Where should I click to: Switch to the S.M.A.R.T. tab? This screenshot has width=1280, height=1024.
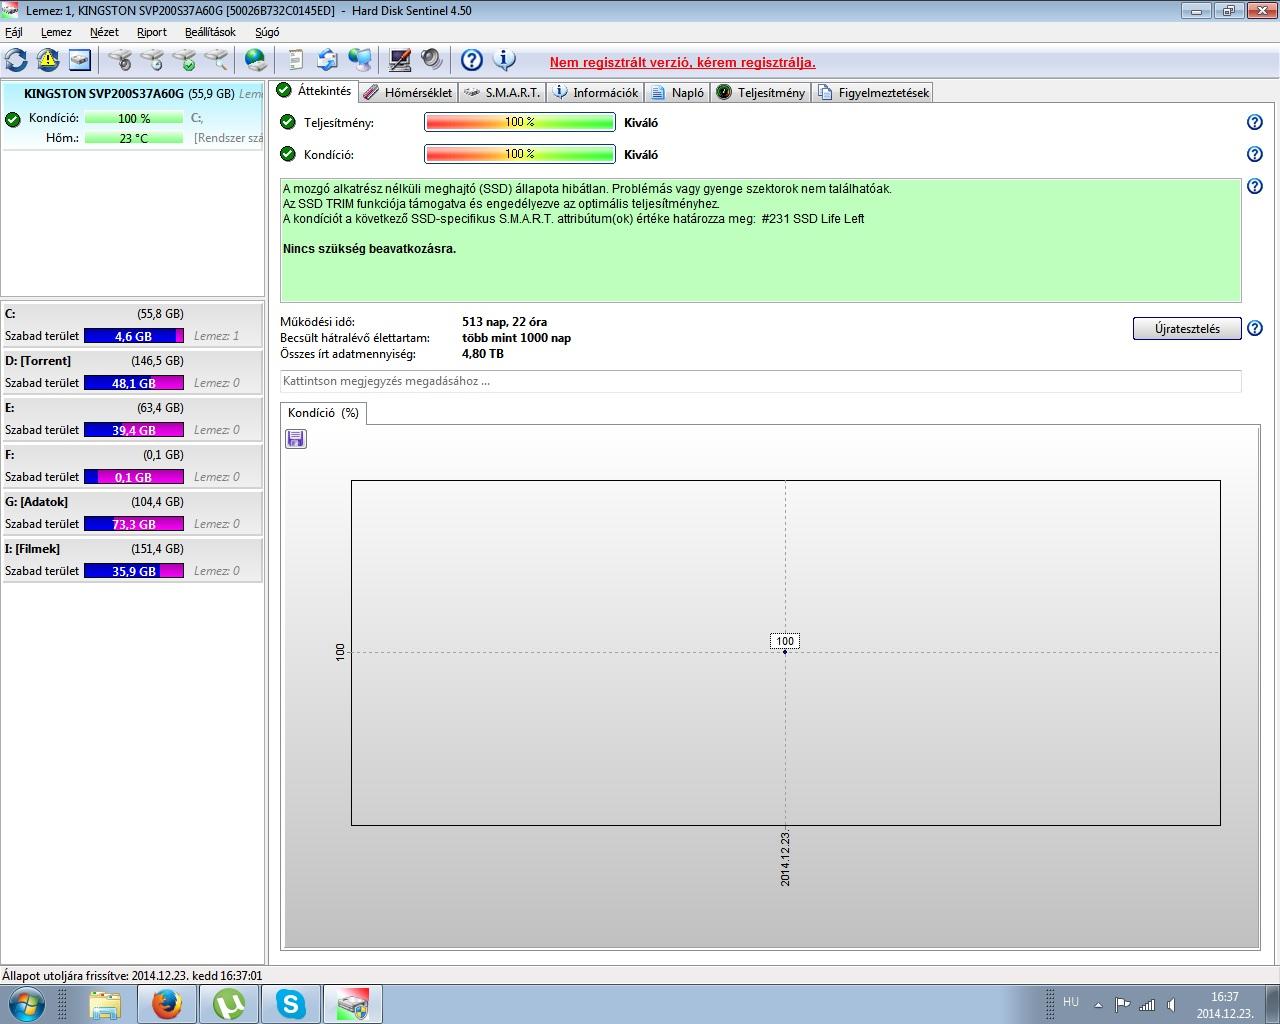click(x=504, y=92)
